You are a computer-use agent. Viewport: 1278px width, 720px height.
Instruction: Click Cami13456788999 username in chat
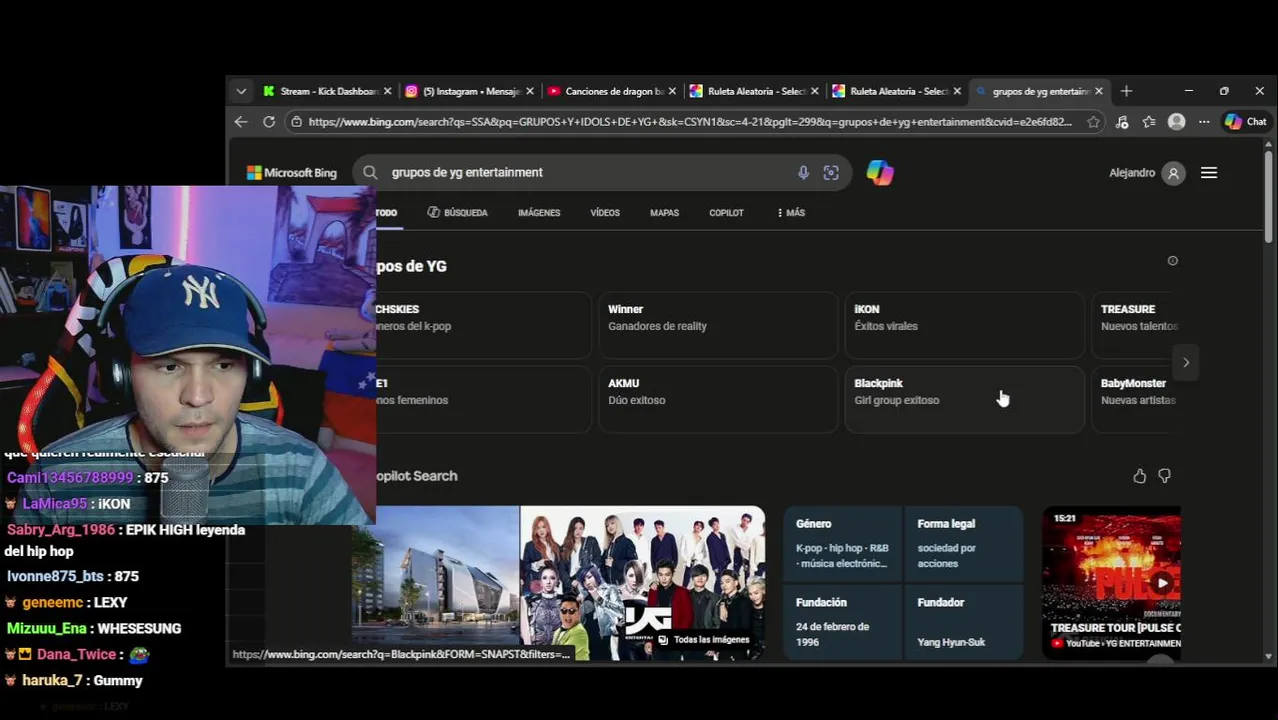(70, 478)
